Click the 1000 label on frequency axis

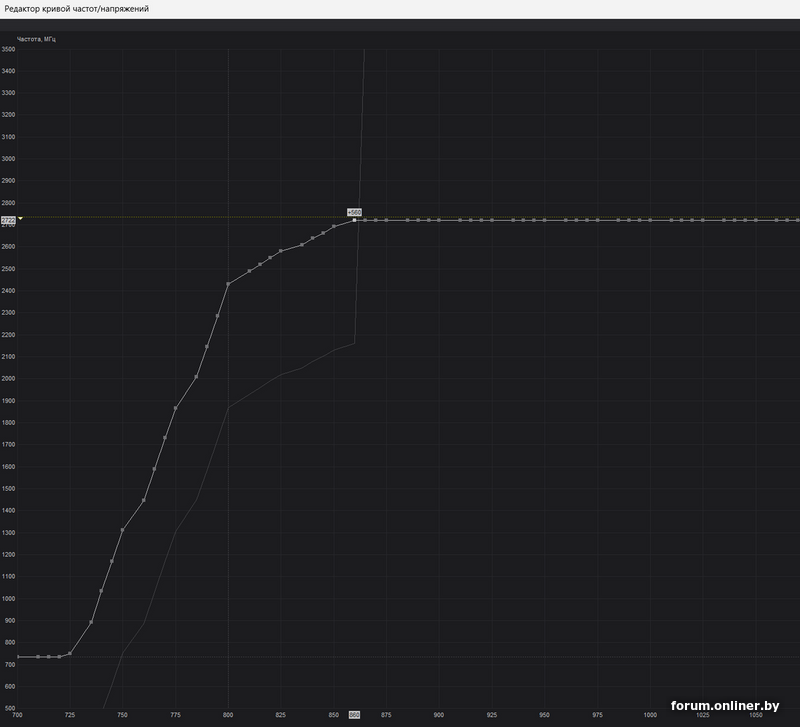tap(9, 598)
